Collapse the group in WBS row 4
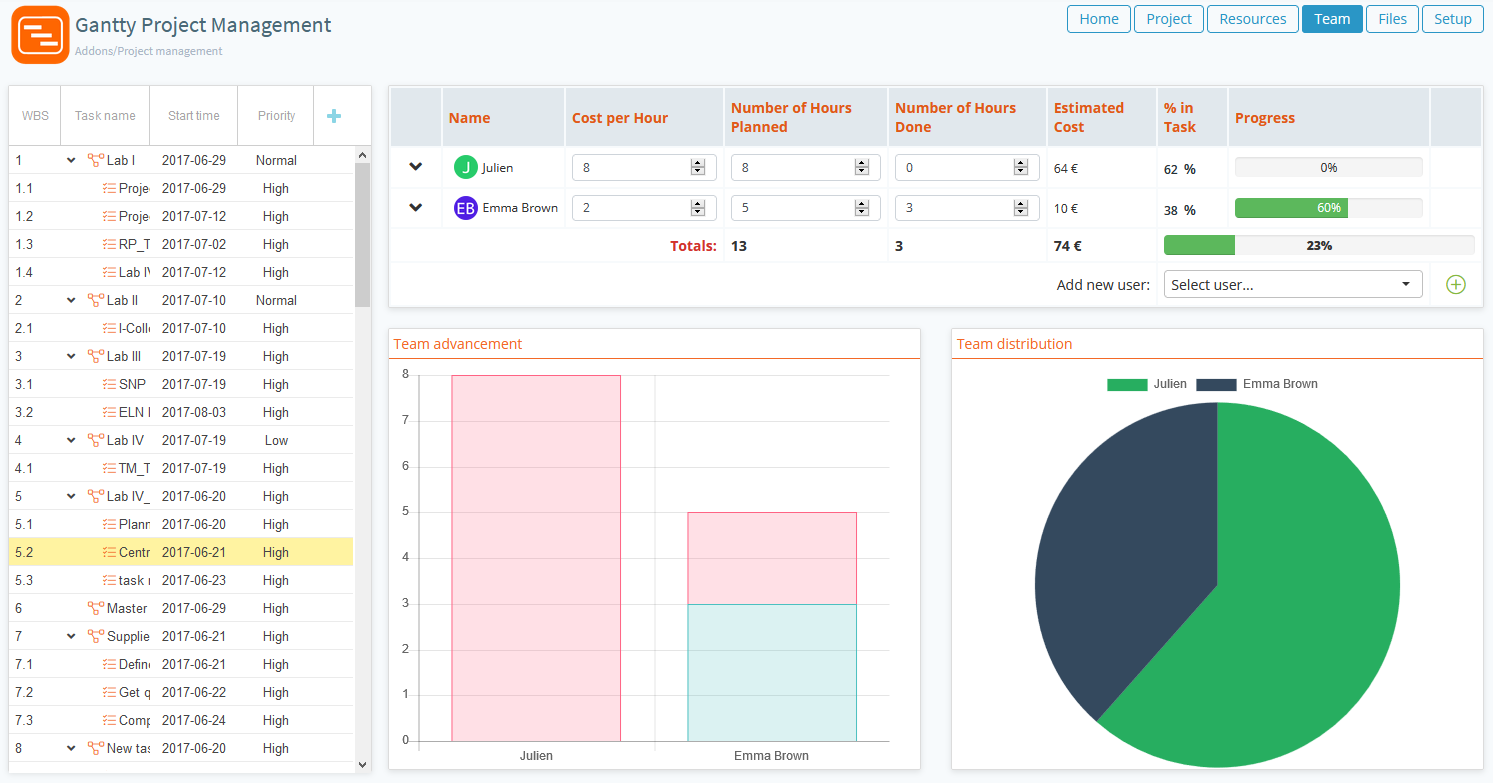The height and width of the screenshot is (783, 1493). (71, 440)
